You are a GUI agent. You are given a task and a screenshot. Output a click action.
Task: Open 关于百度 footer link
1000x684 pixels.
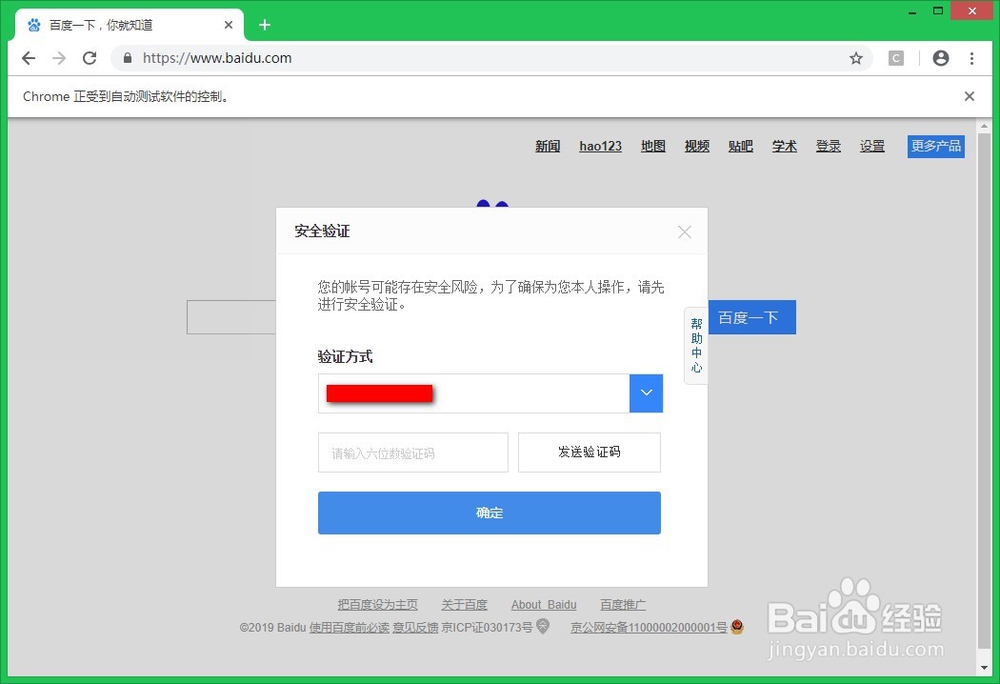[464, 604]
